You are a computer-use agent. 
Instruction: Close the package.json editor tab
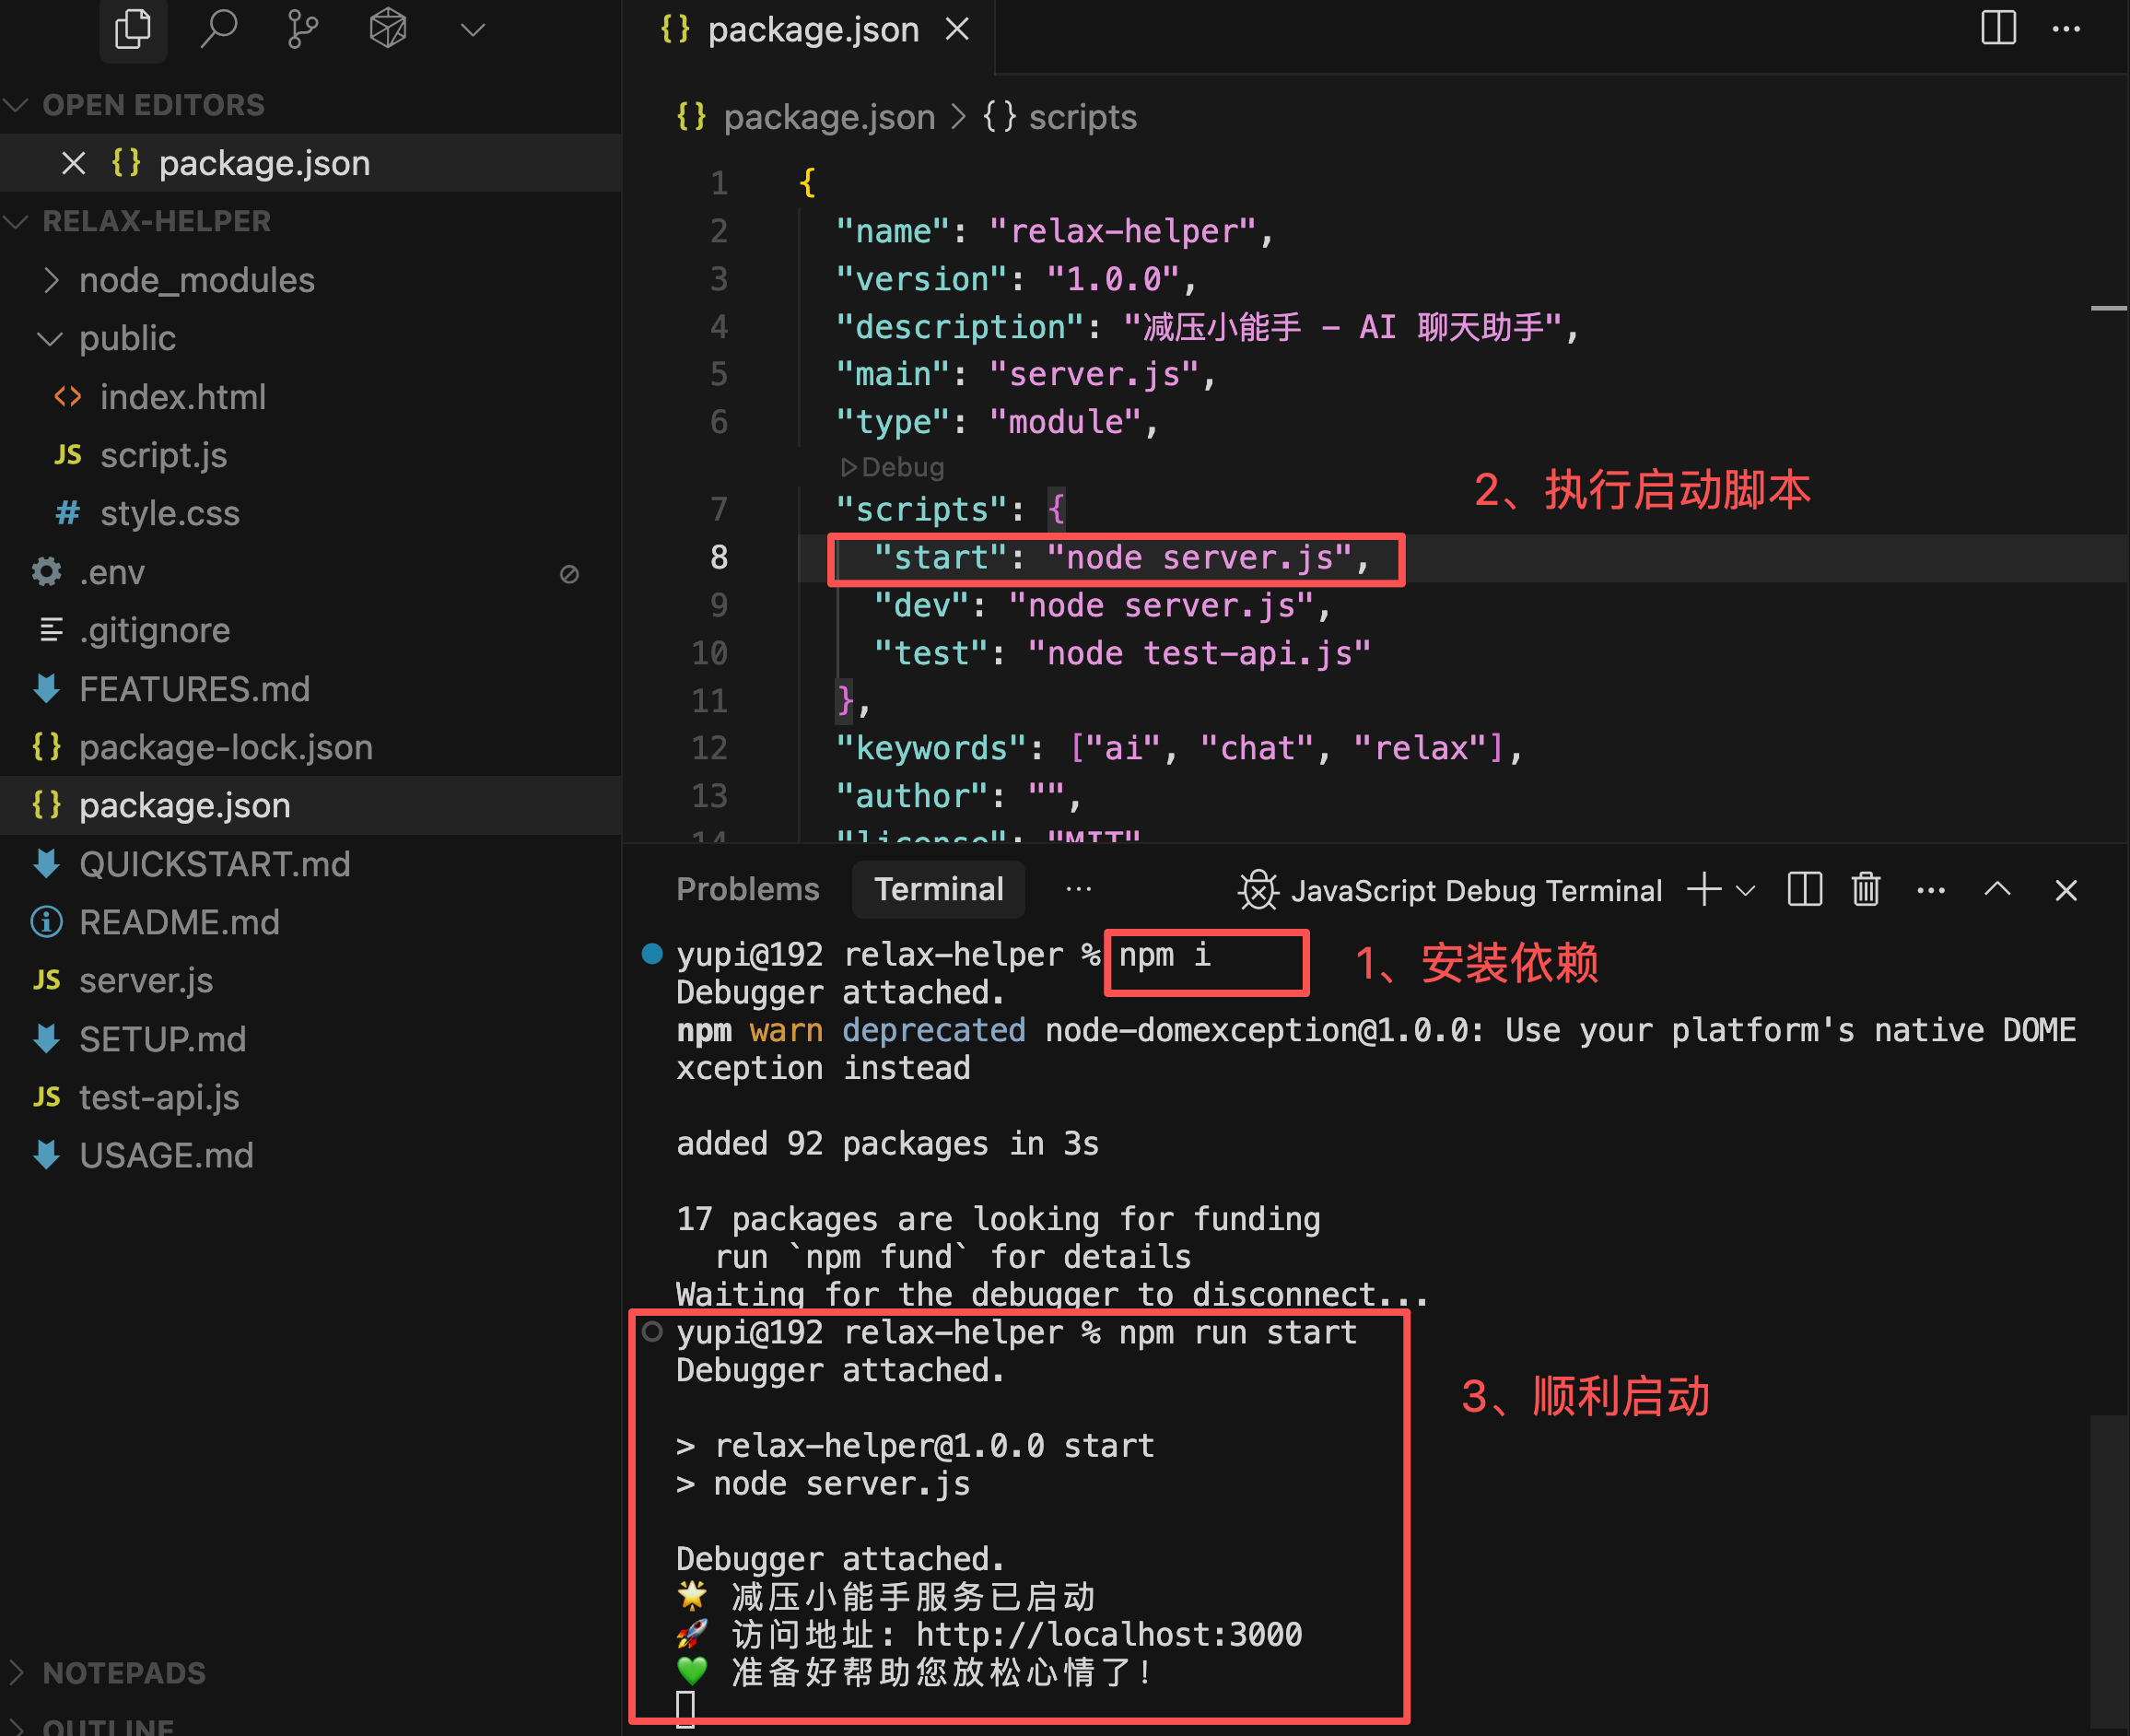pos(957,29)
